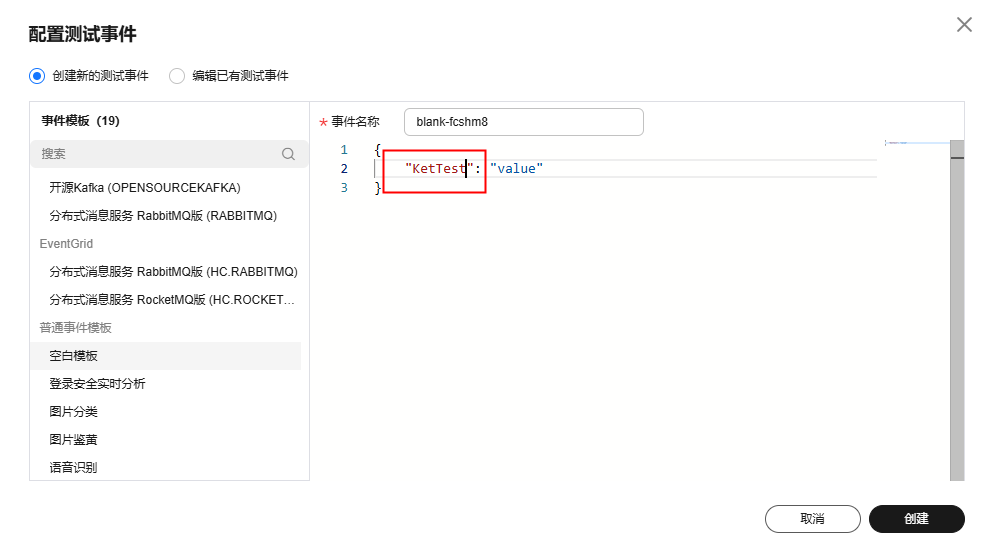Select edit existing test event radio
993x557 pixels.
(177, 76)
